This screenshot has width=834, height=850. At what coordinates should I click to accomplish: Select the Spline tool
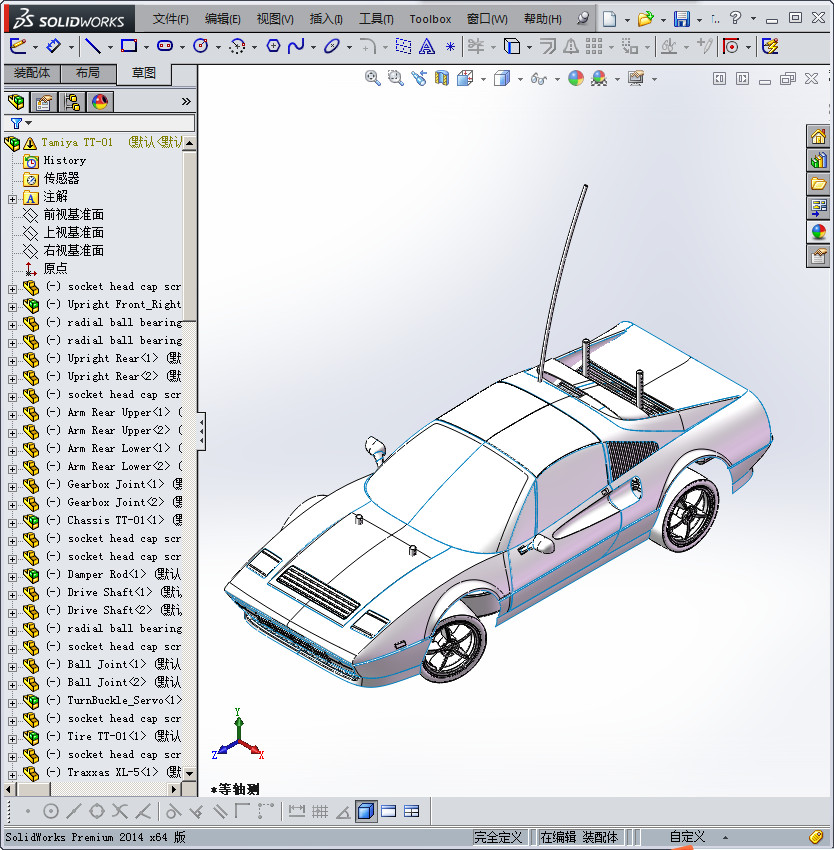[296, 46]
